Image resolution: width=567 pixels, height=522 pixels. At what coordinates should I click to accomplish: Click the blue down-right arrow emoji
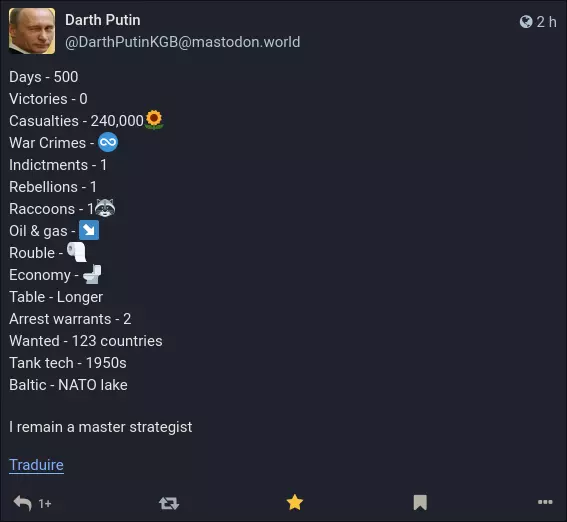click(x=89, y=230)
